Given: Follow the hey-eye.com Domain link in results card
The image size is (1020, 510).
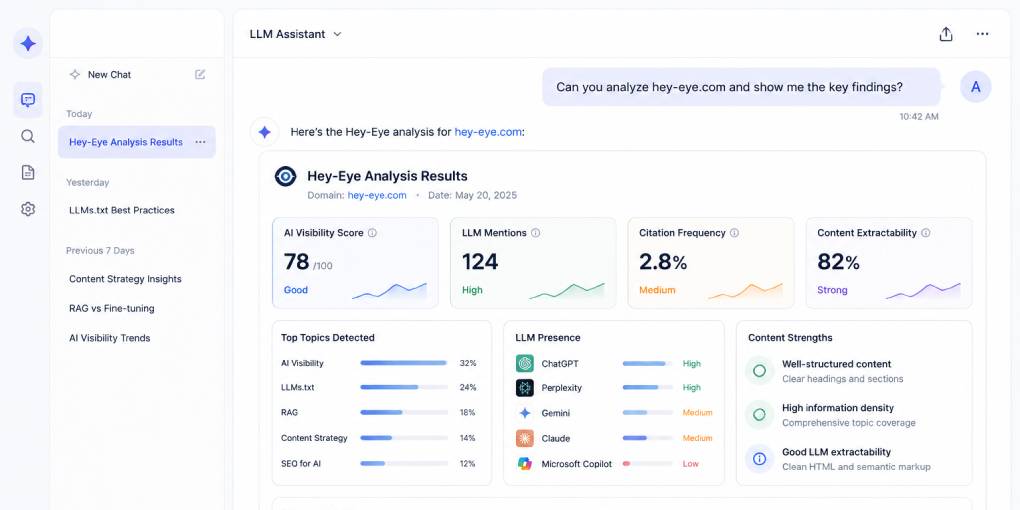Looking at the screenshot, I should (x=377, y=195).
